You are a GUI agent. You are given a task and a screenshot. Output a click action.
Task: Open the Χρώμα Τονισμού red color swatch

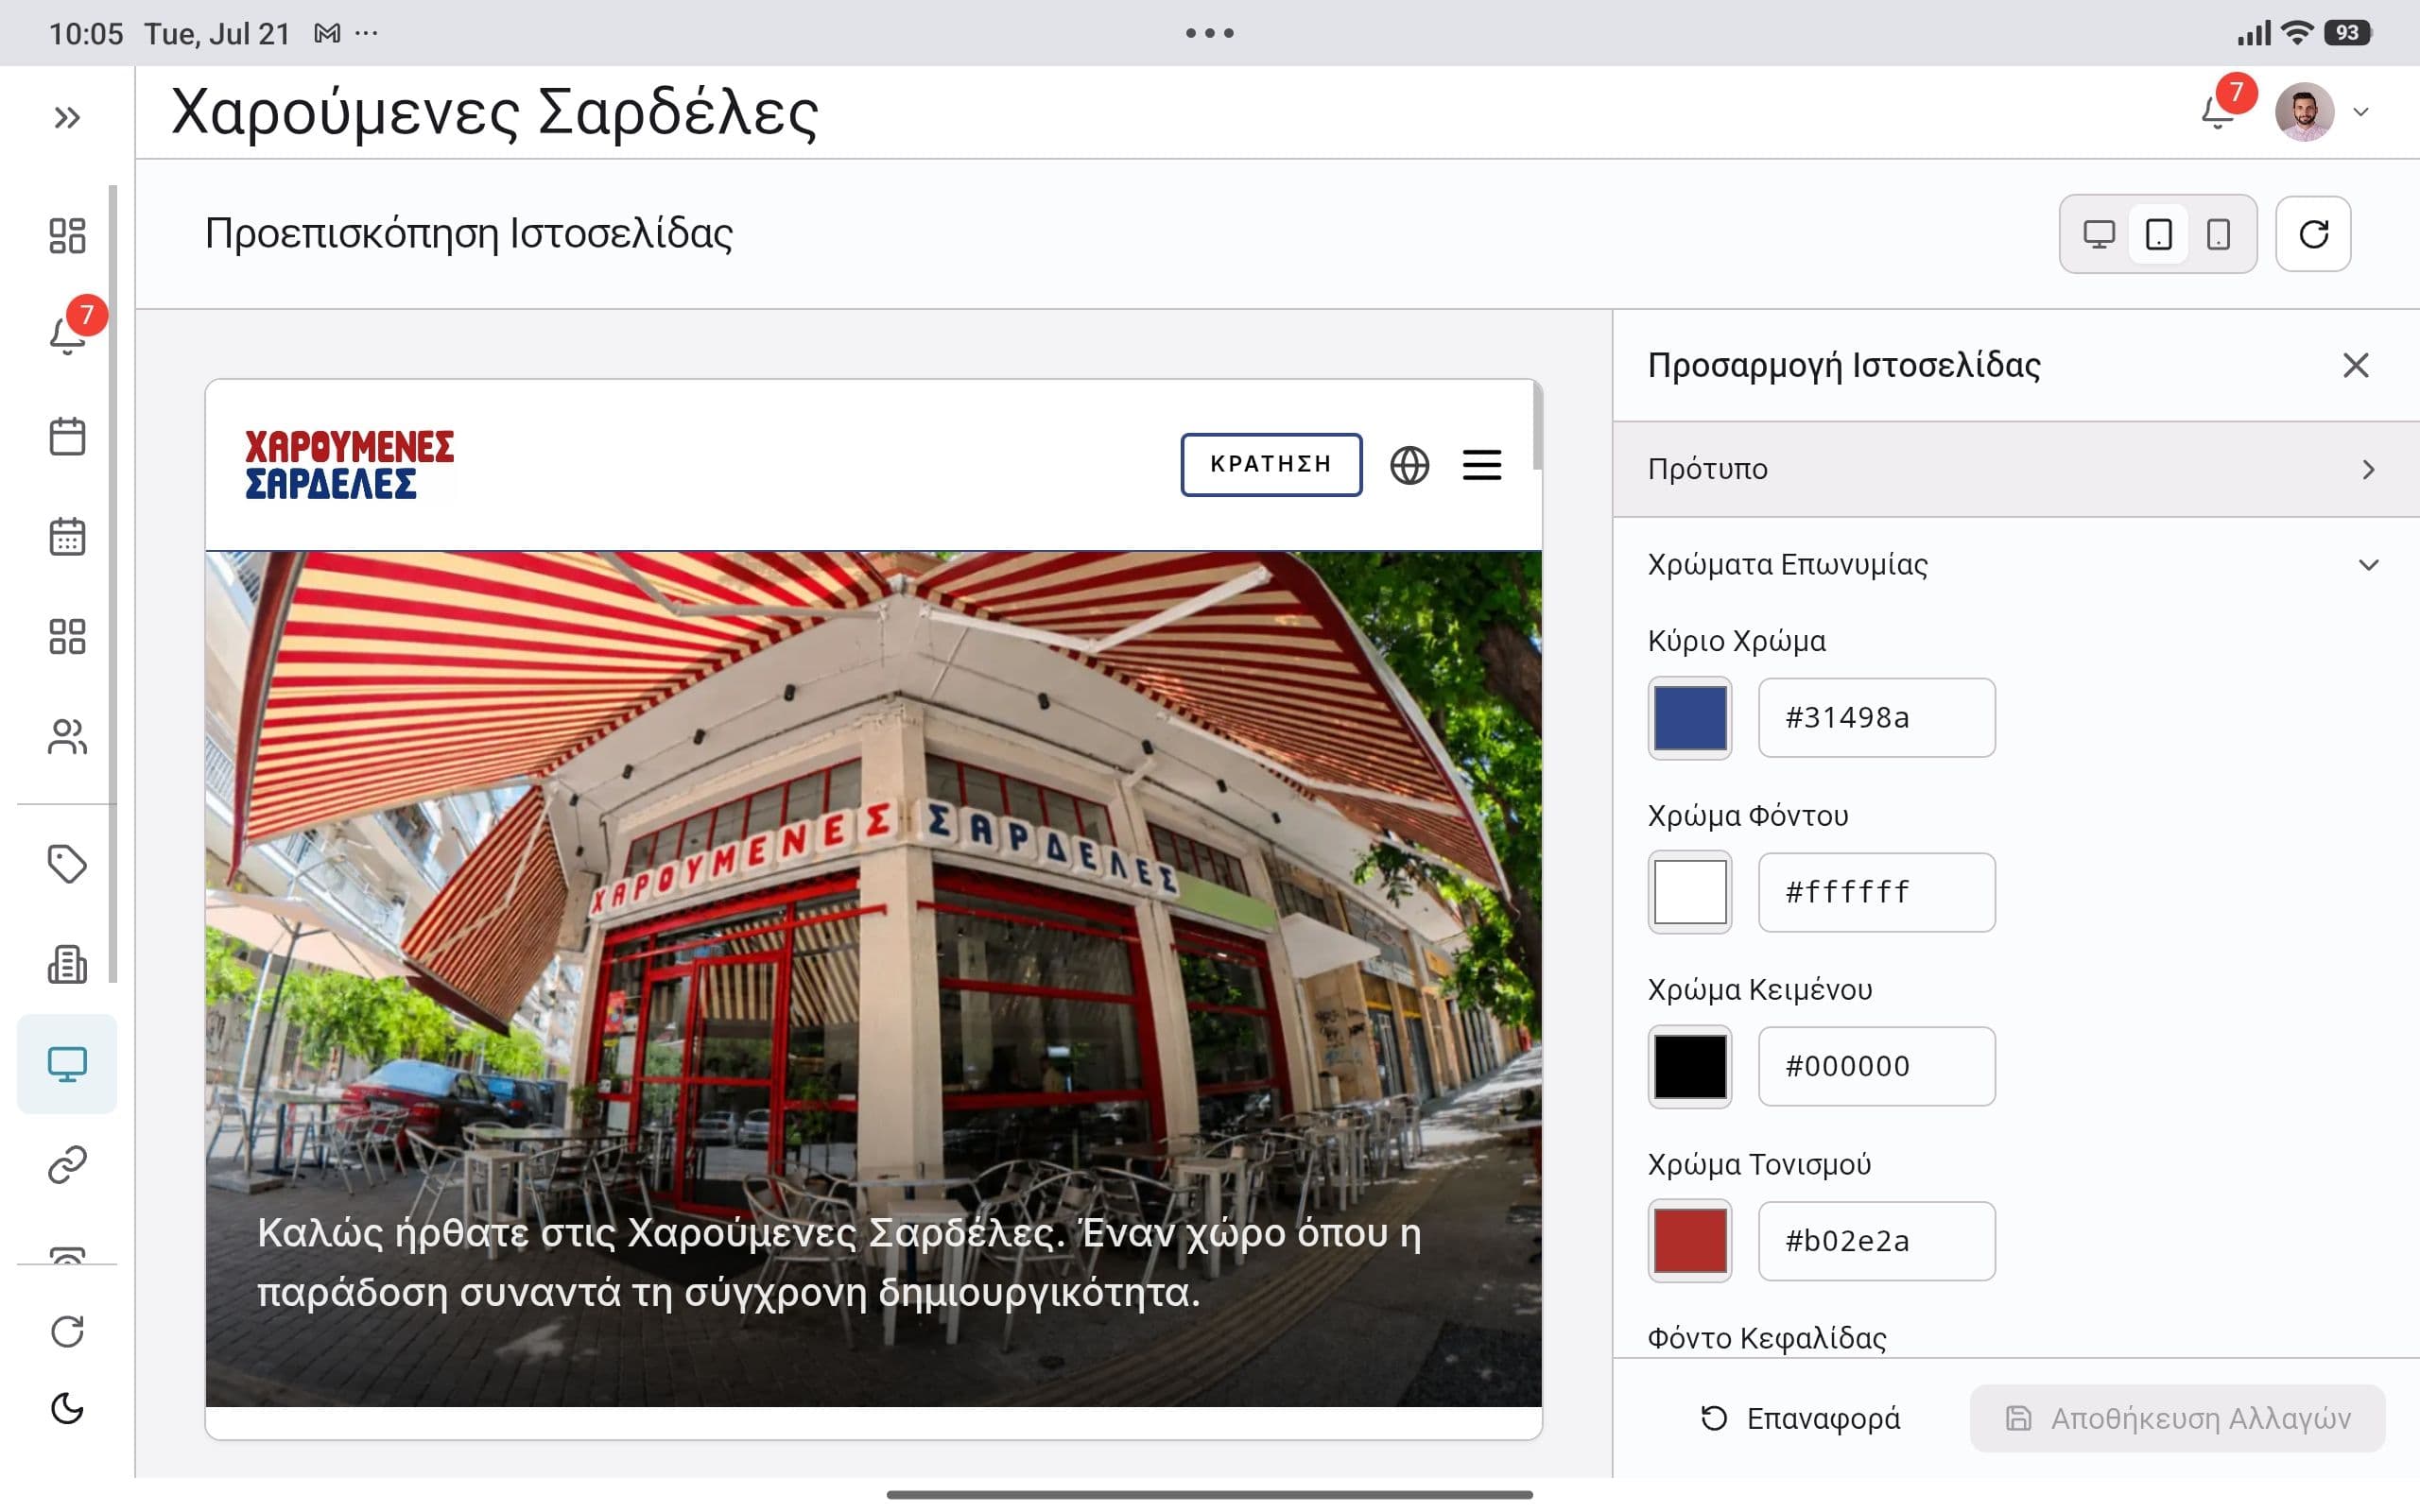click(1690, 1241)
